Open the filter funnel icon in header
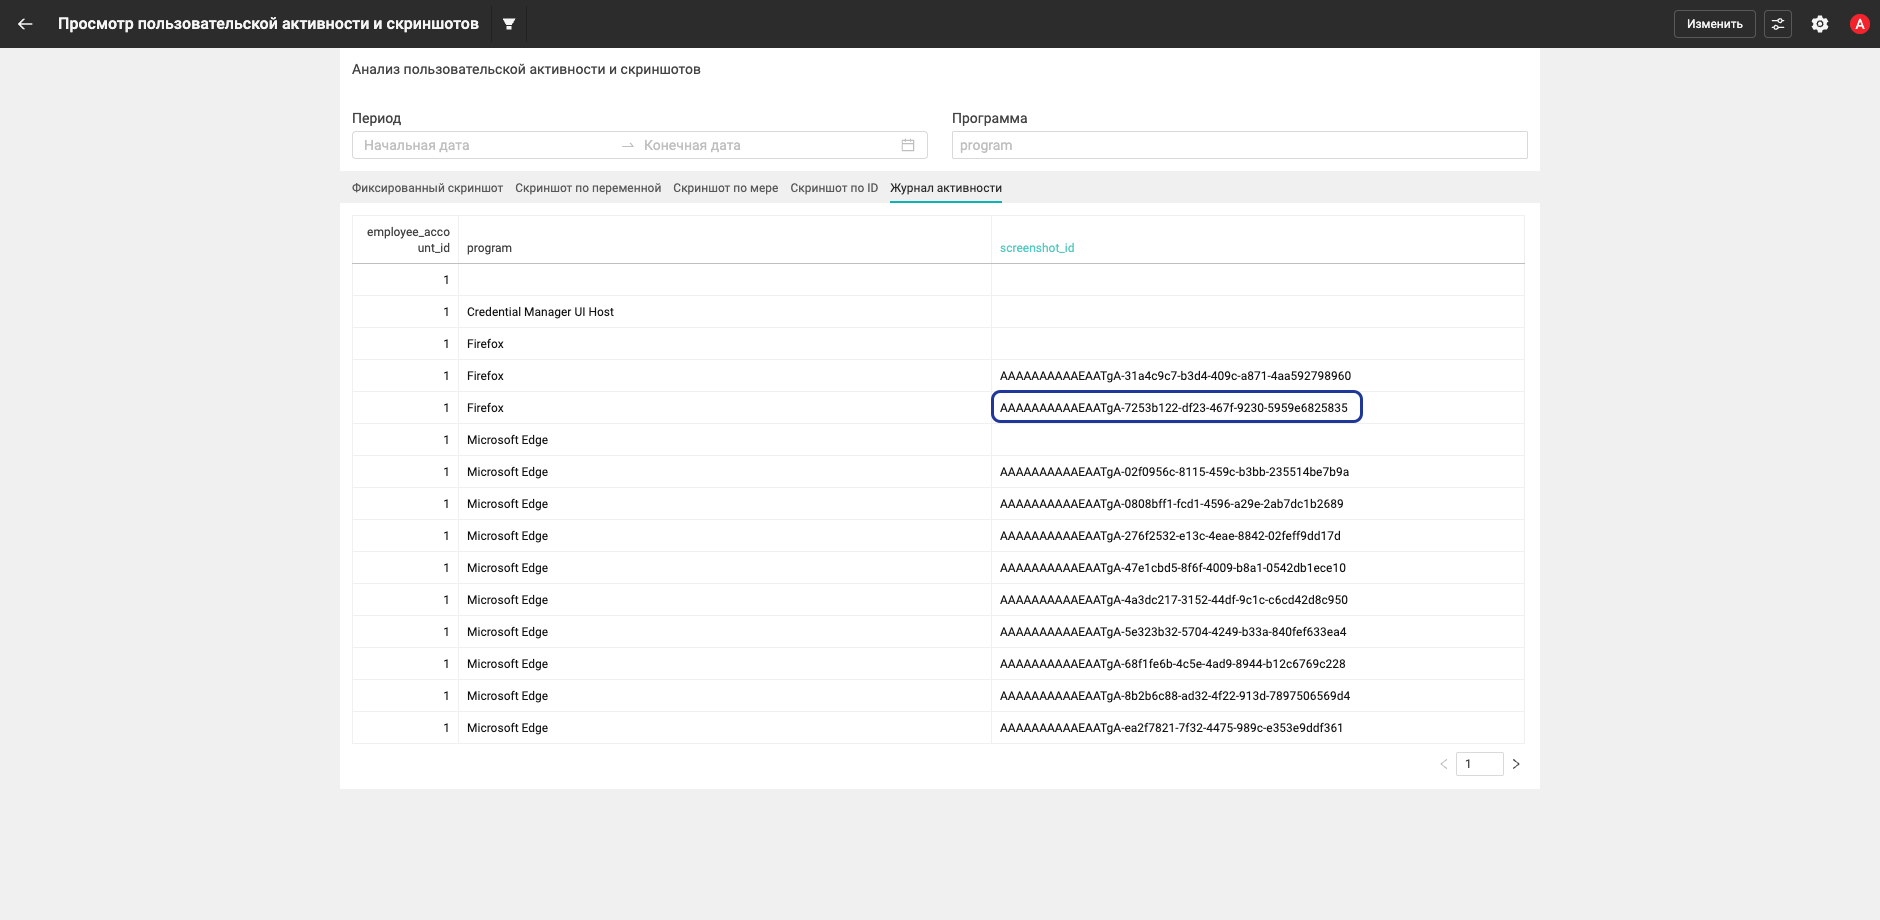The image size is (1880, 920). [x=509, y=24]
